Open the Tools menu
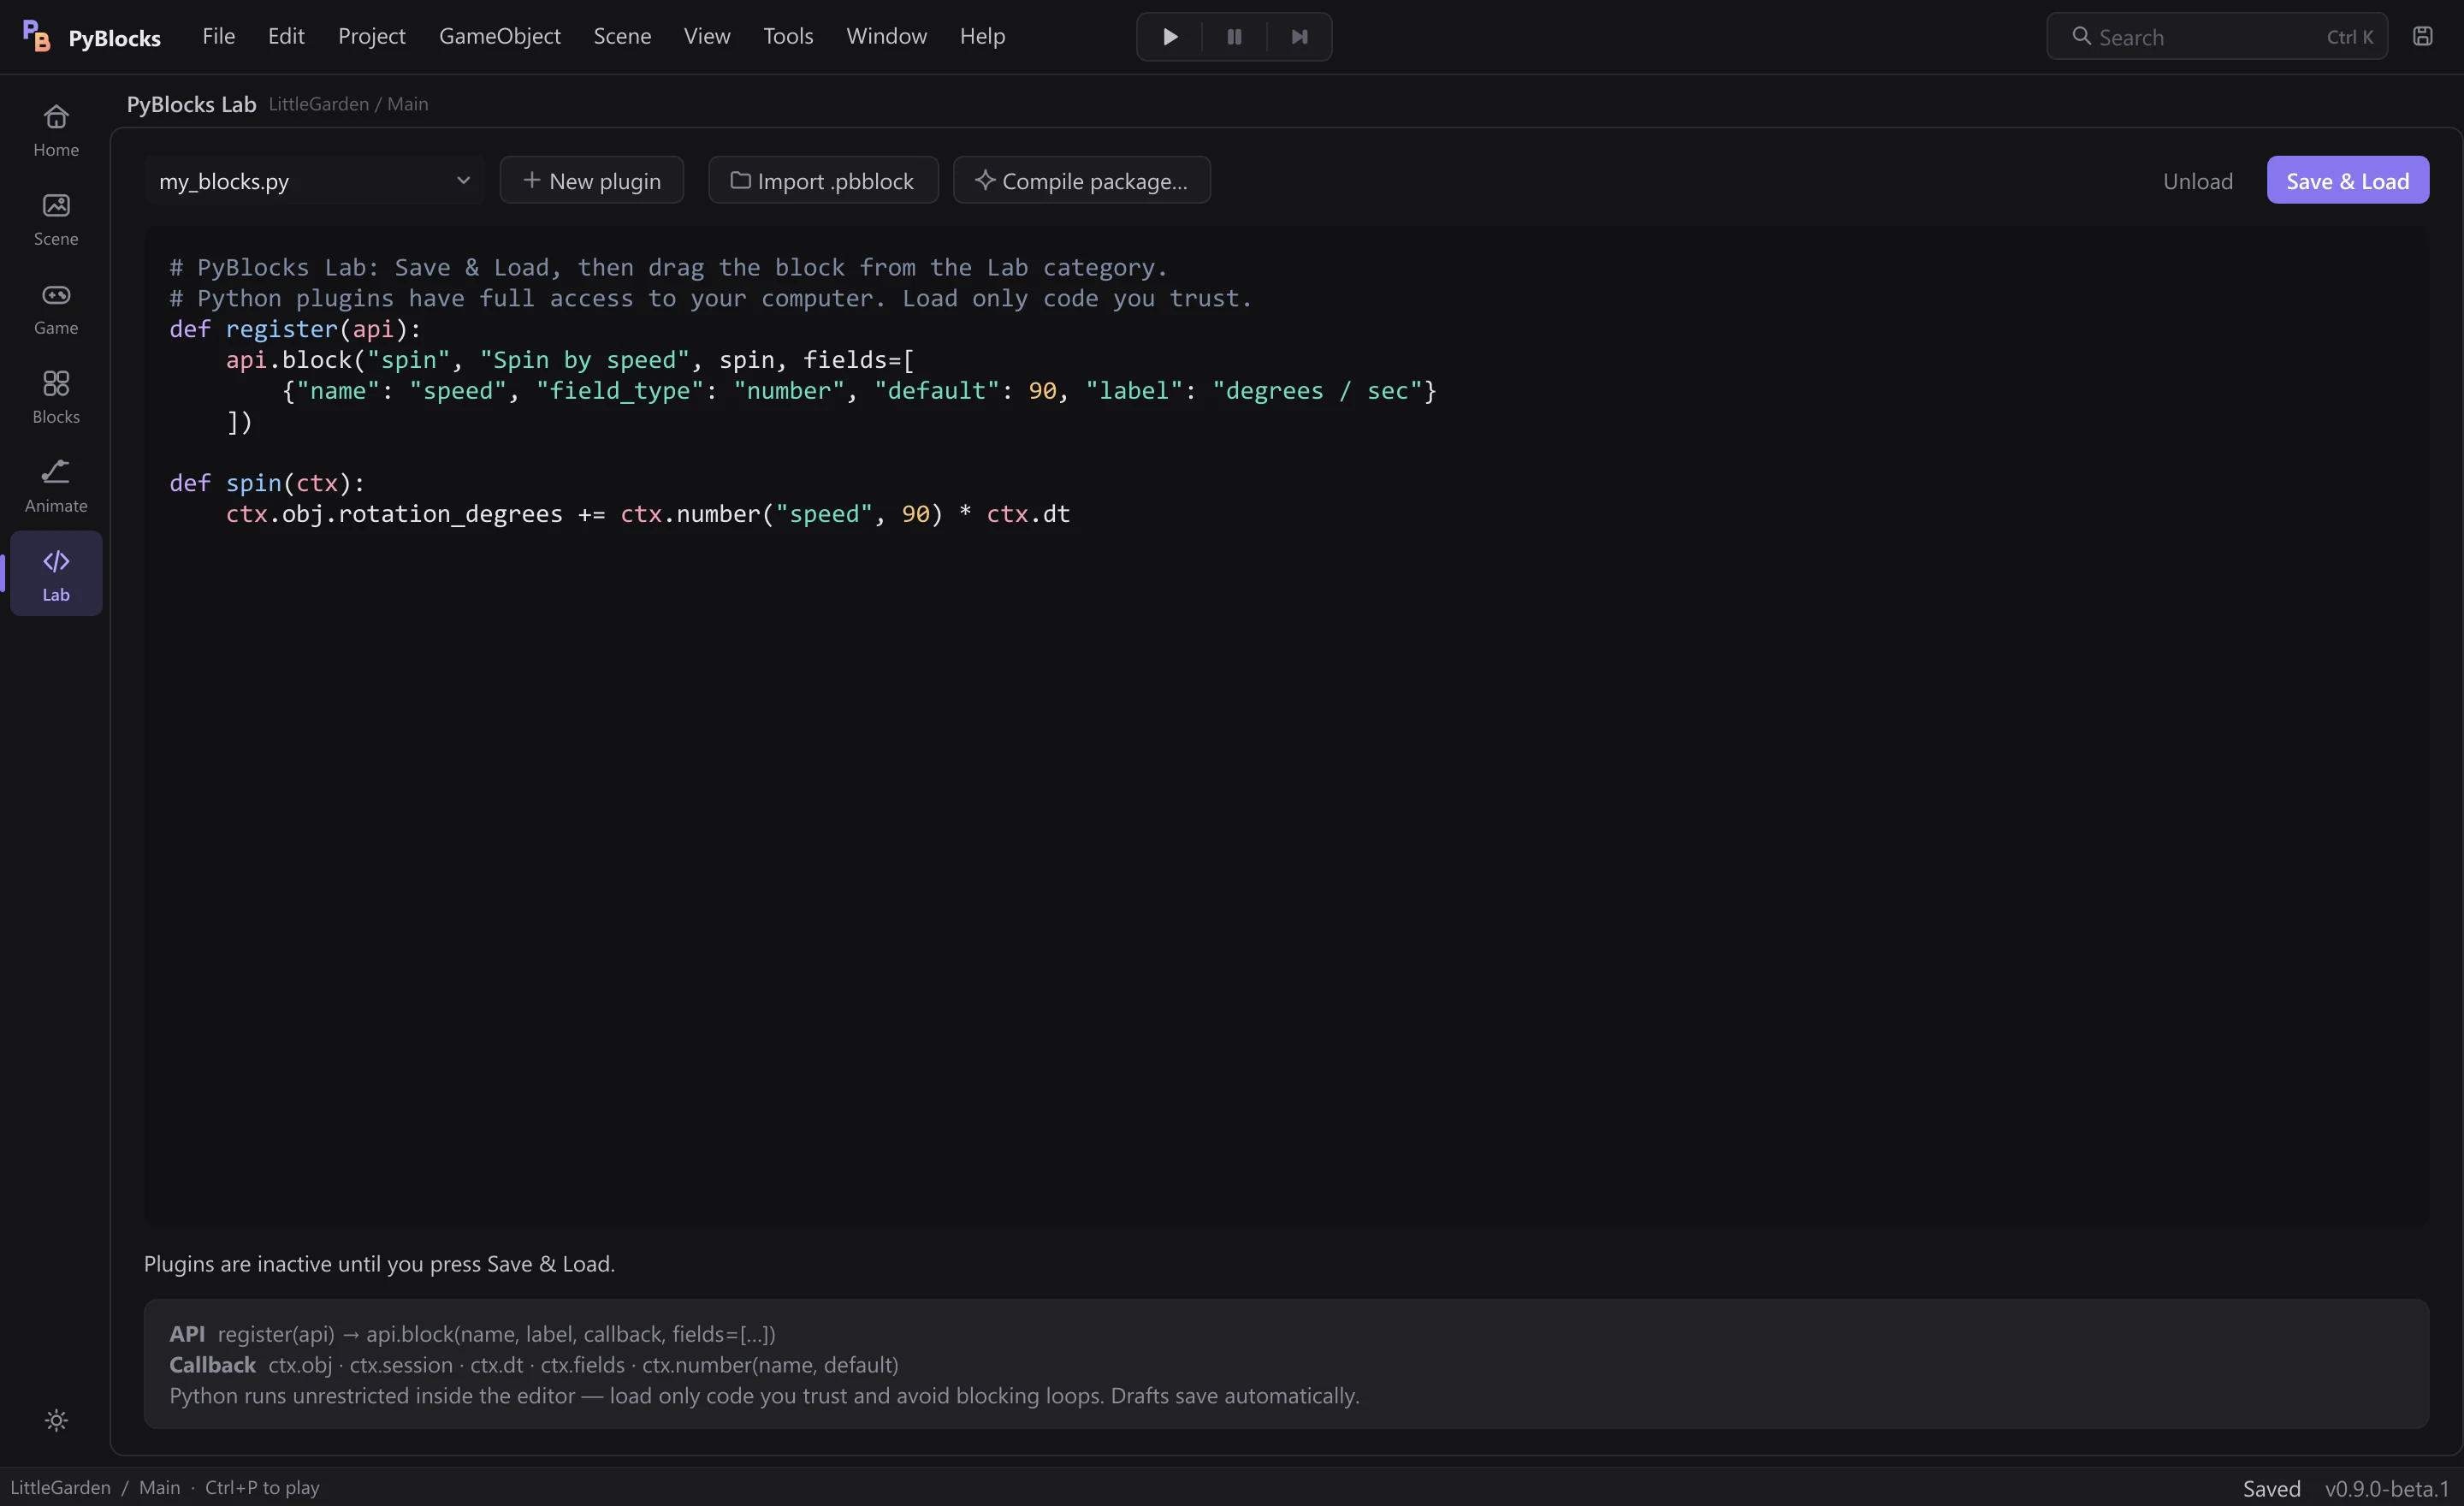 (788, 36)
